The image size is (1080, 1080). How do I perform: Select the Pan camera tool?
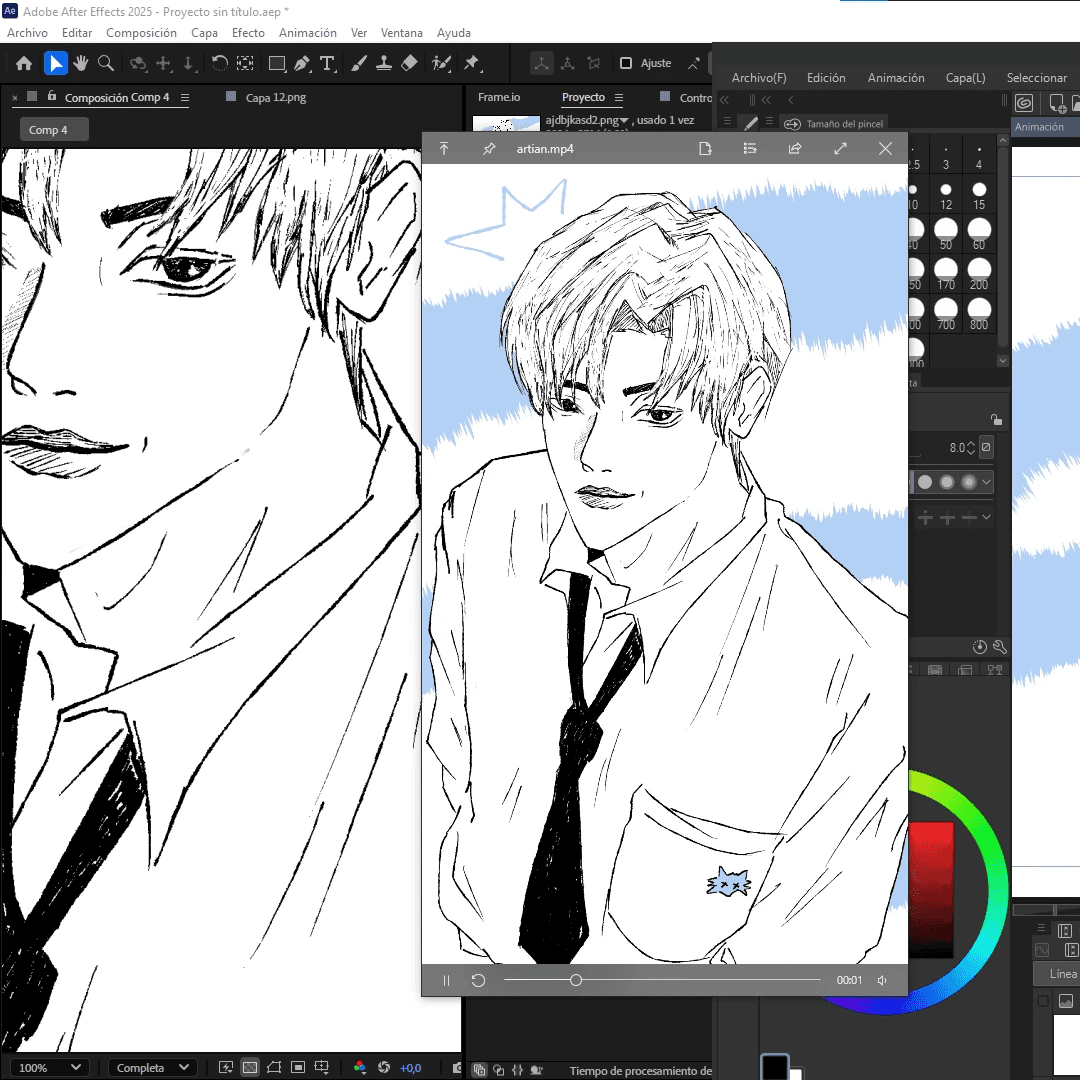(x=164, y=63)
